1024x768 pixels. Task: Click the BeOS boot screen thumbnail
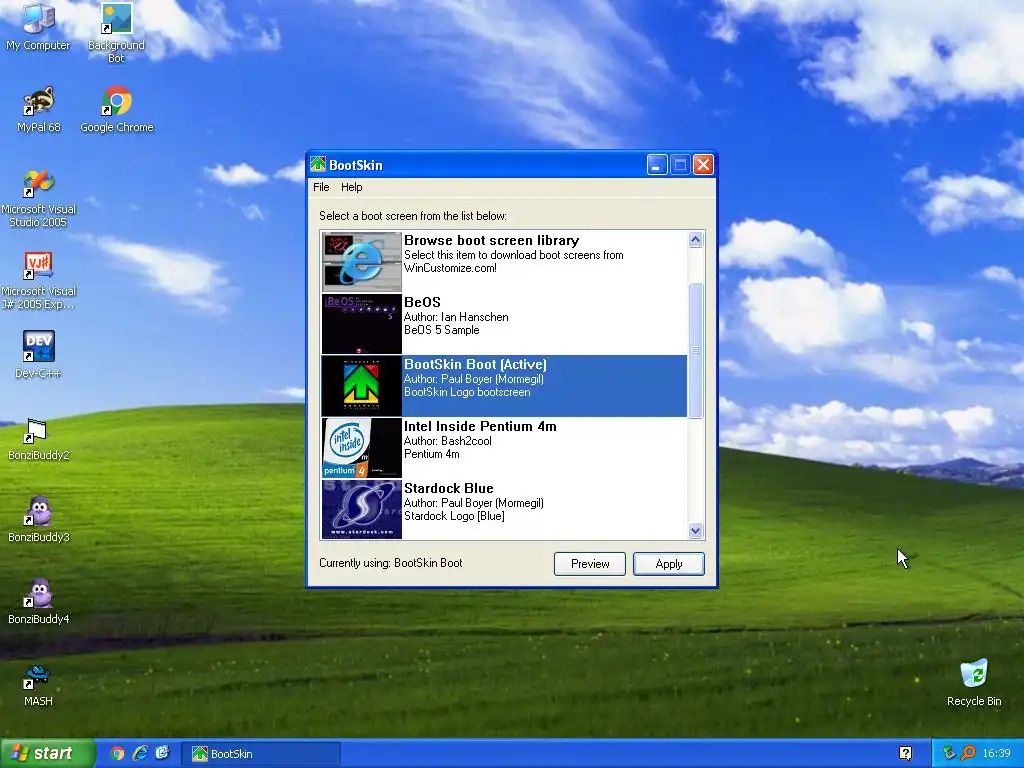pyautogui.click(x=362, y=323)
